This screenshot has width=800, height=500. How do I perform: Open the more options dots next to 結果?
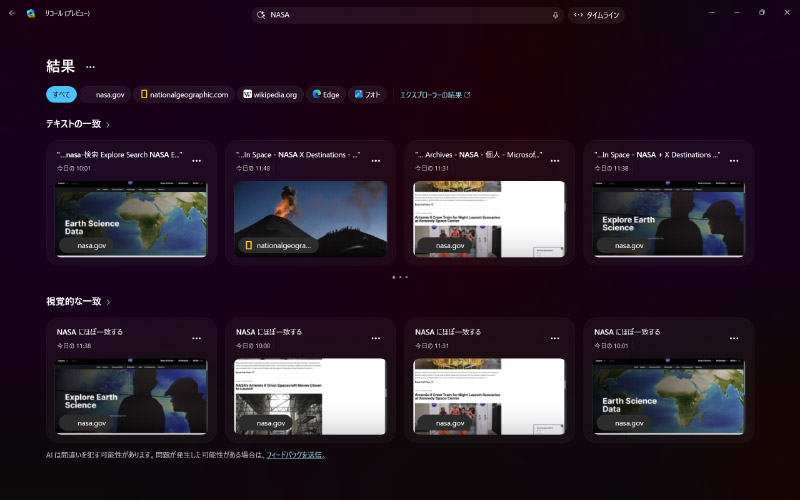[x=90, y=67]
